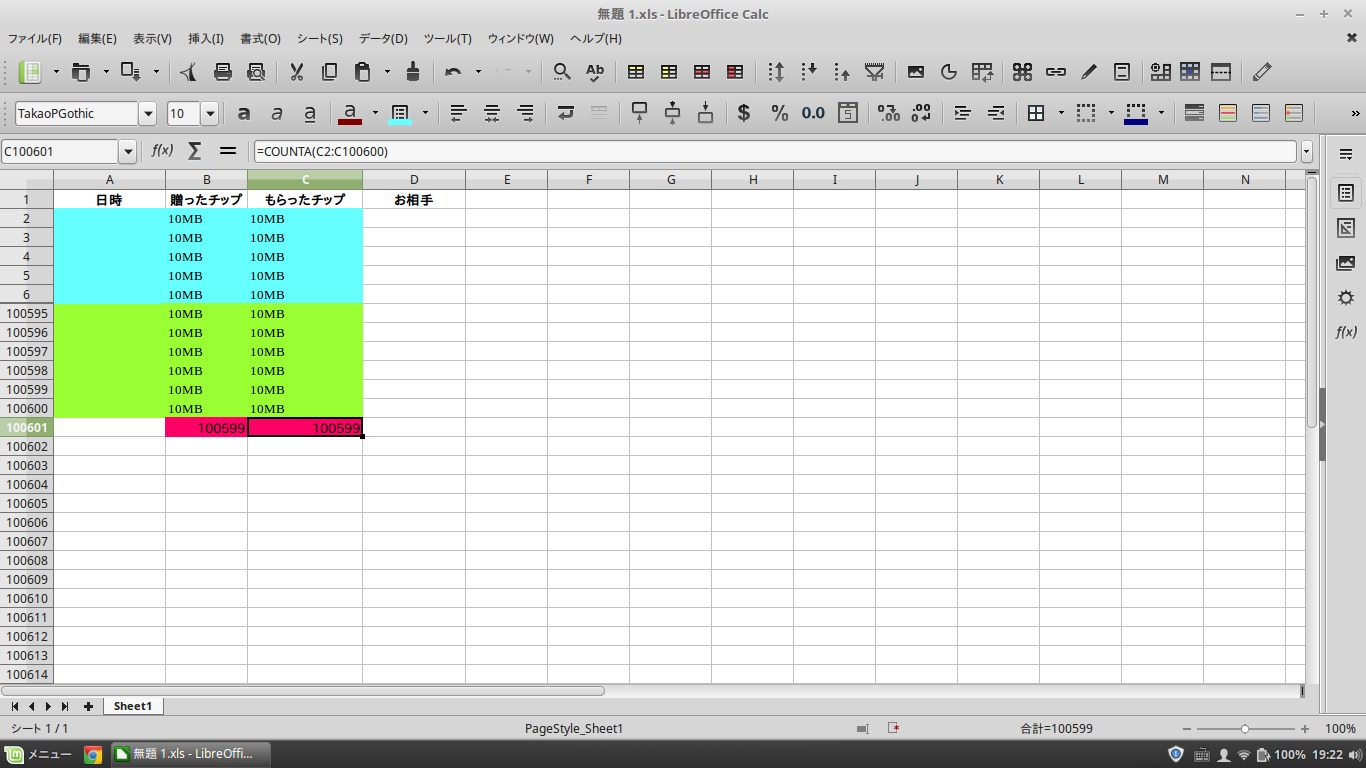Cut the selection with the scissors icon

(297, 72)
